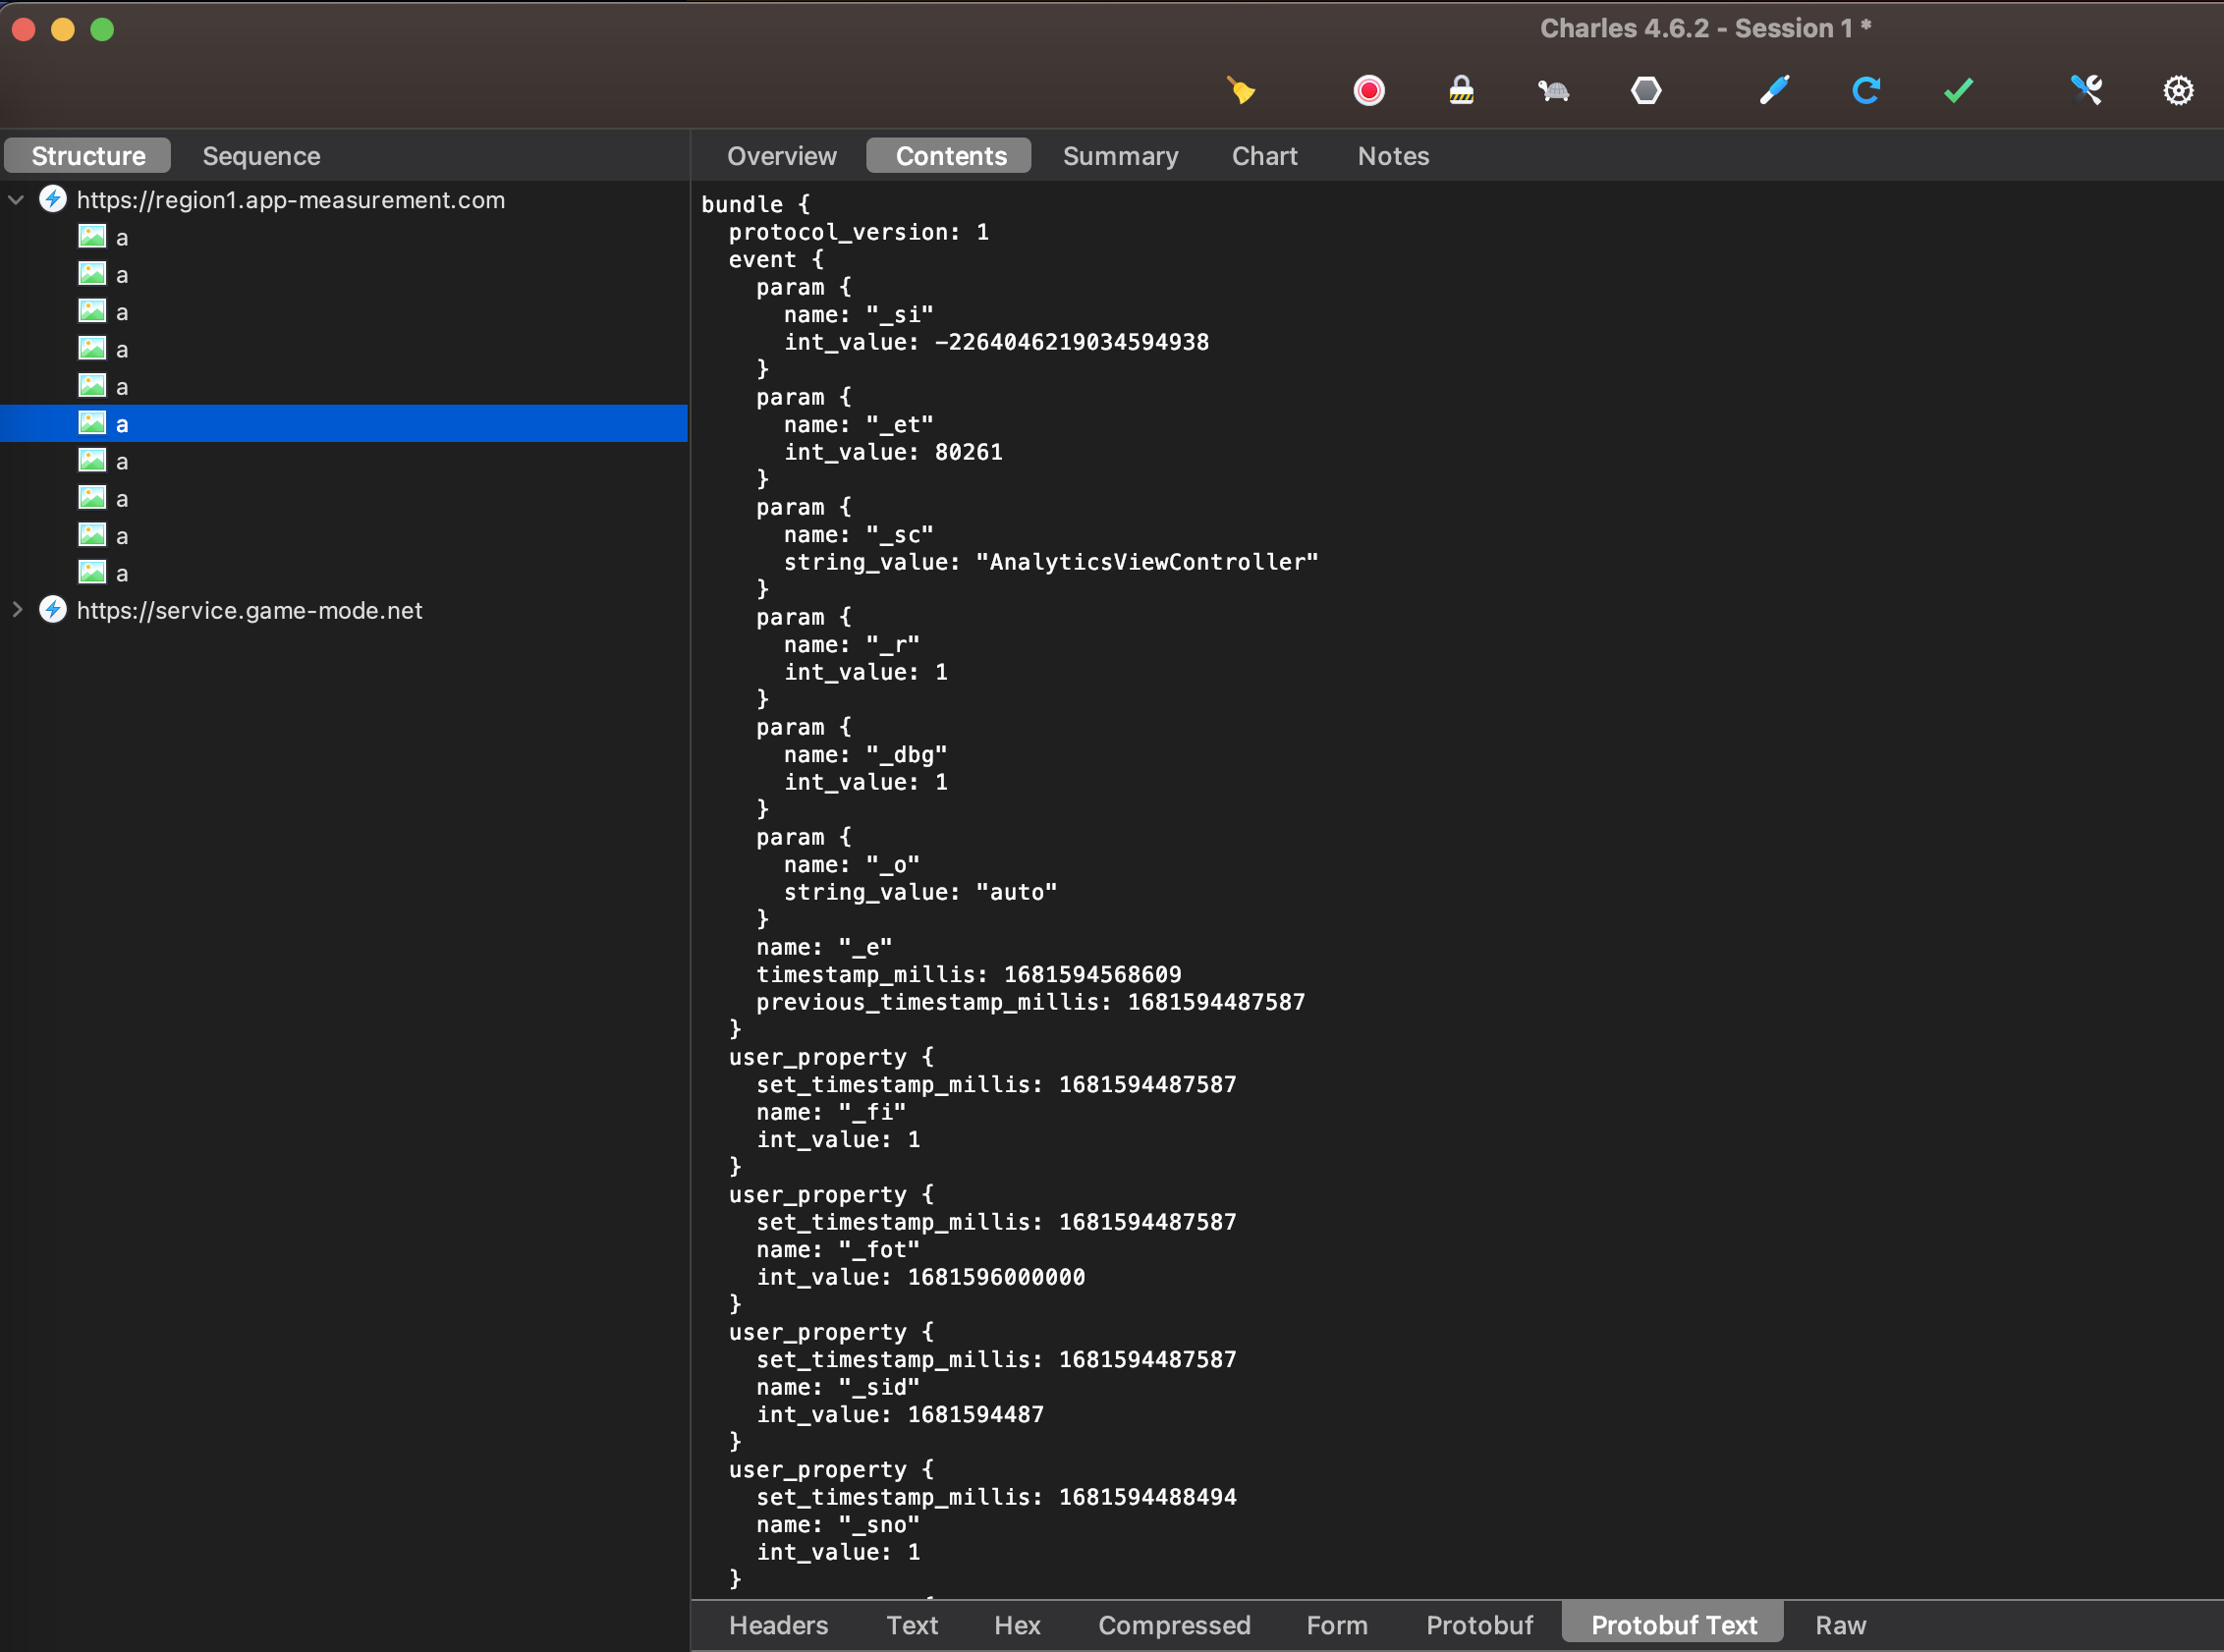Expand the service.game-mode.net host node

16,610
